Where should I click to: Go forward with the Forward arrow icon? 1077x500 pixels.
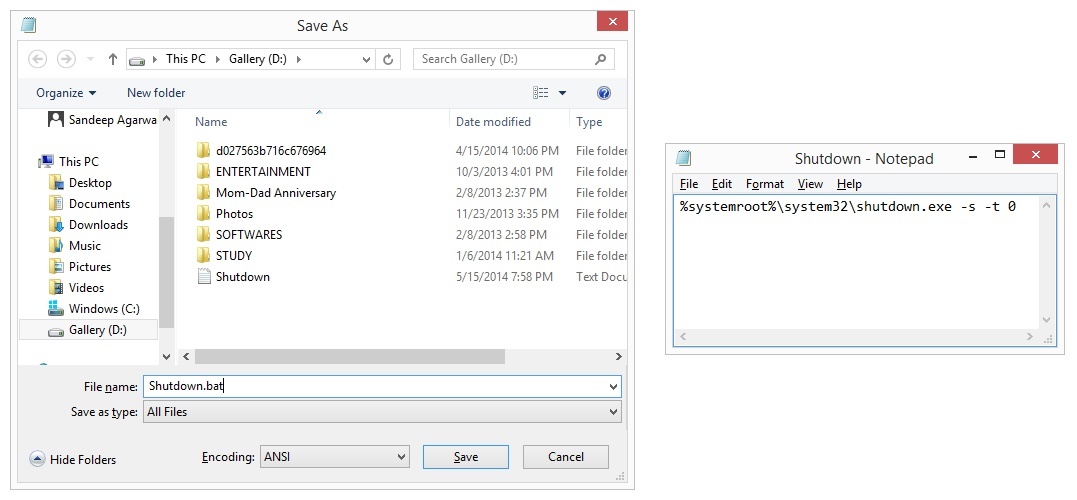click(66, 59)
